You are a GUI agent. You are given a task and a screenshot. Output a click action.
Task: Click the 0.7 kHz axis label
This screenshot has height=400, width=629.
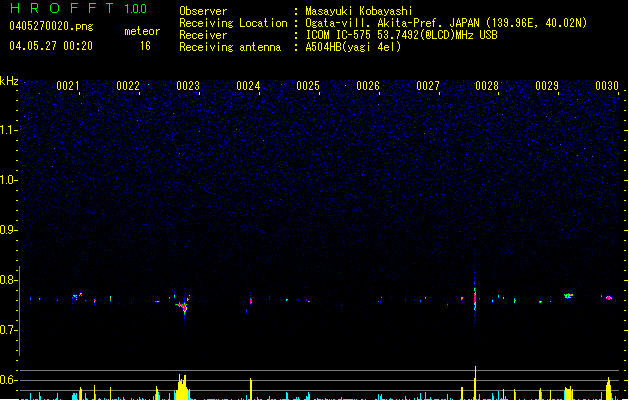[x=9, y=330]
